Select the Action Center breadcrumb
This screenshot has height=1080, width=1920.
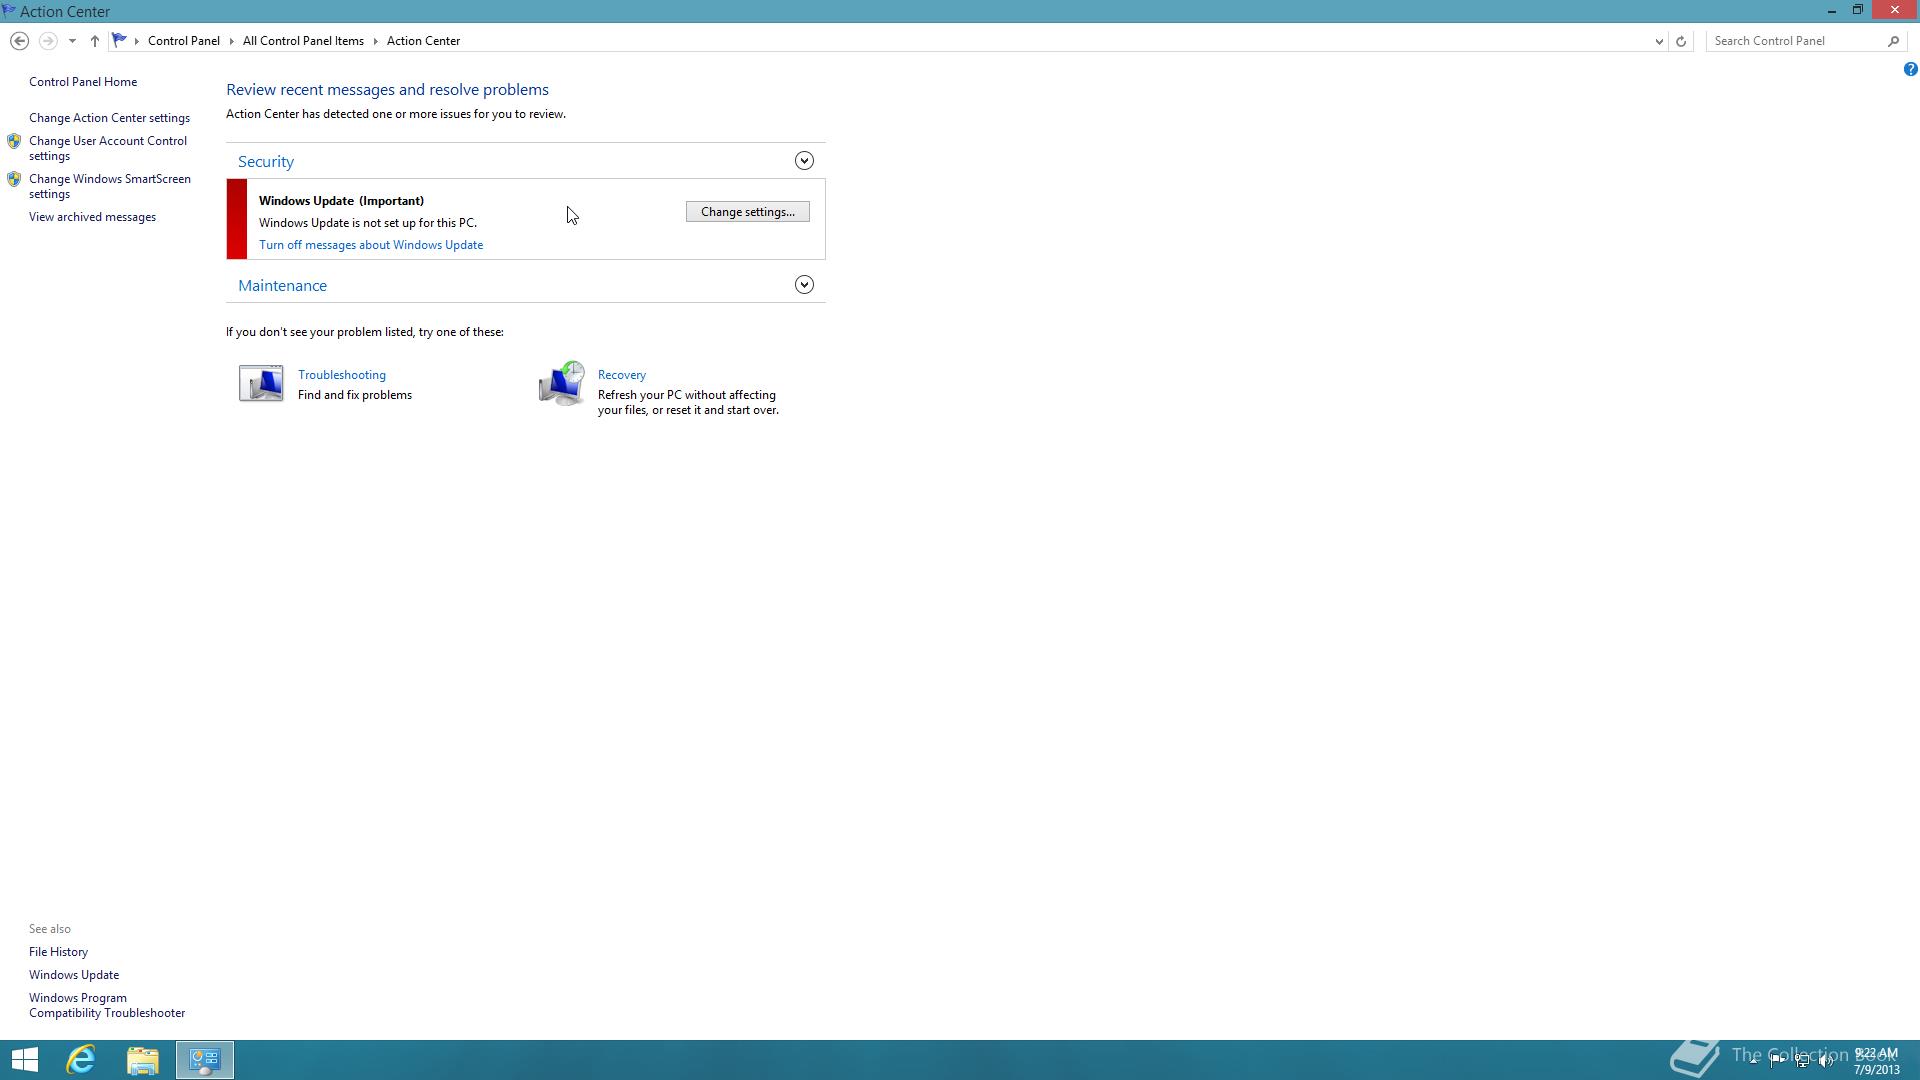tap(423, 41)
